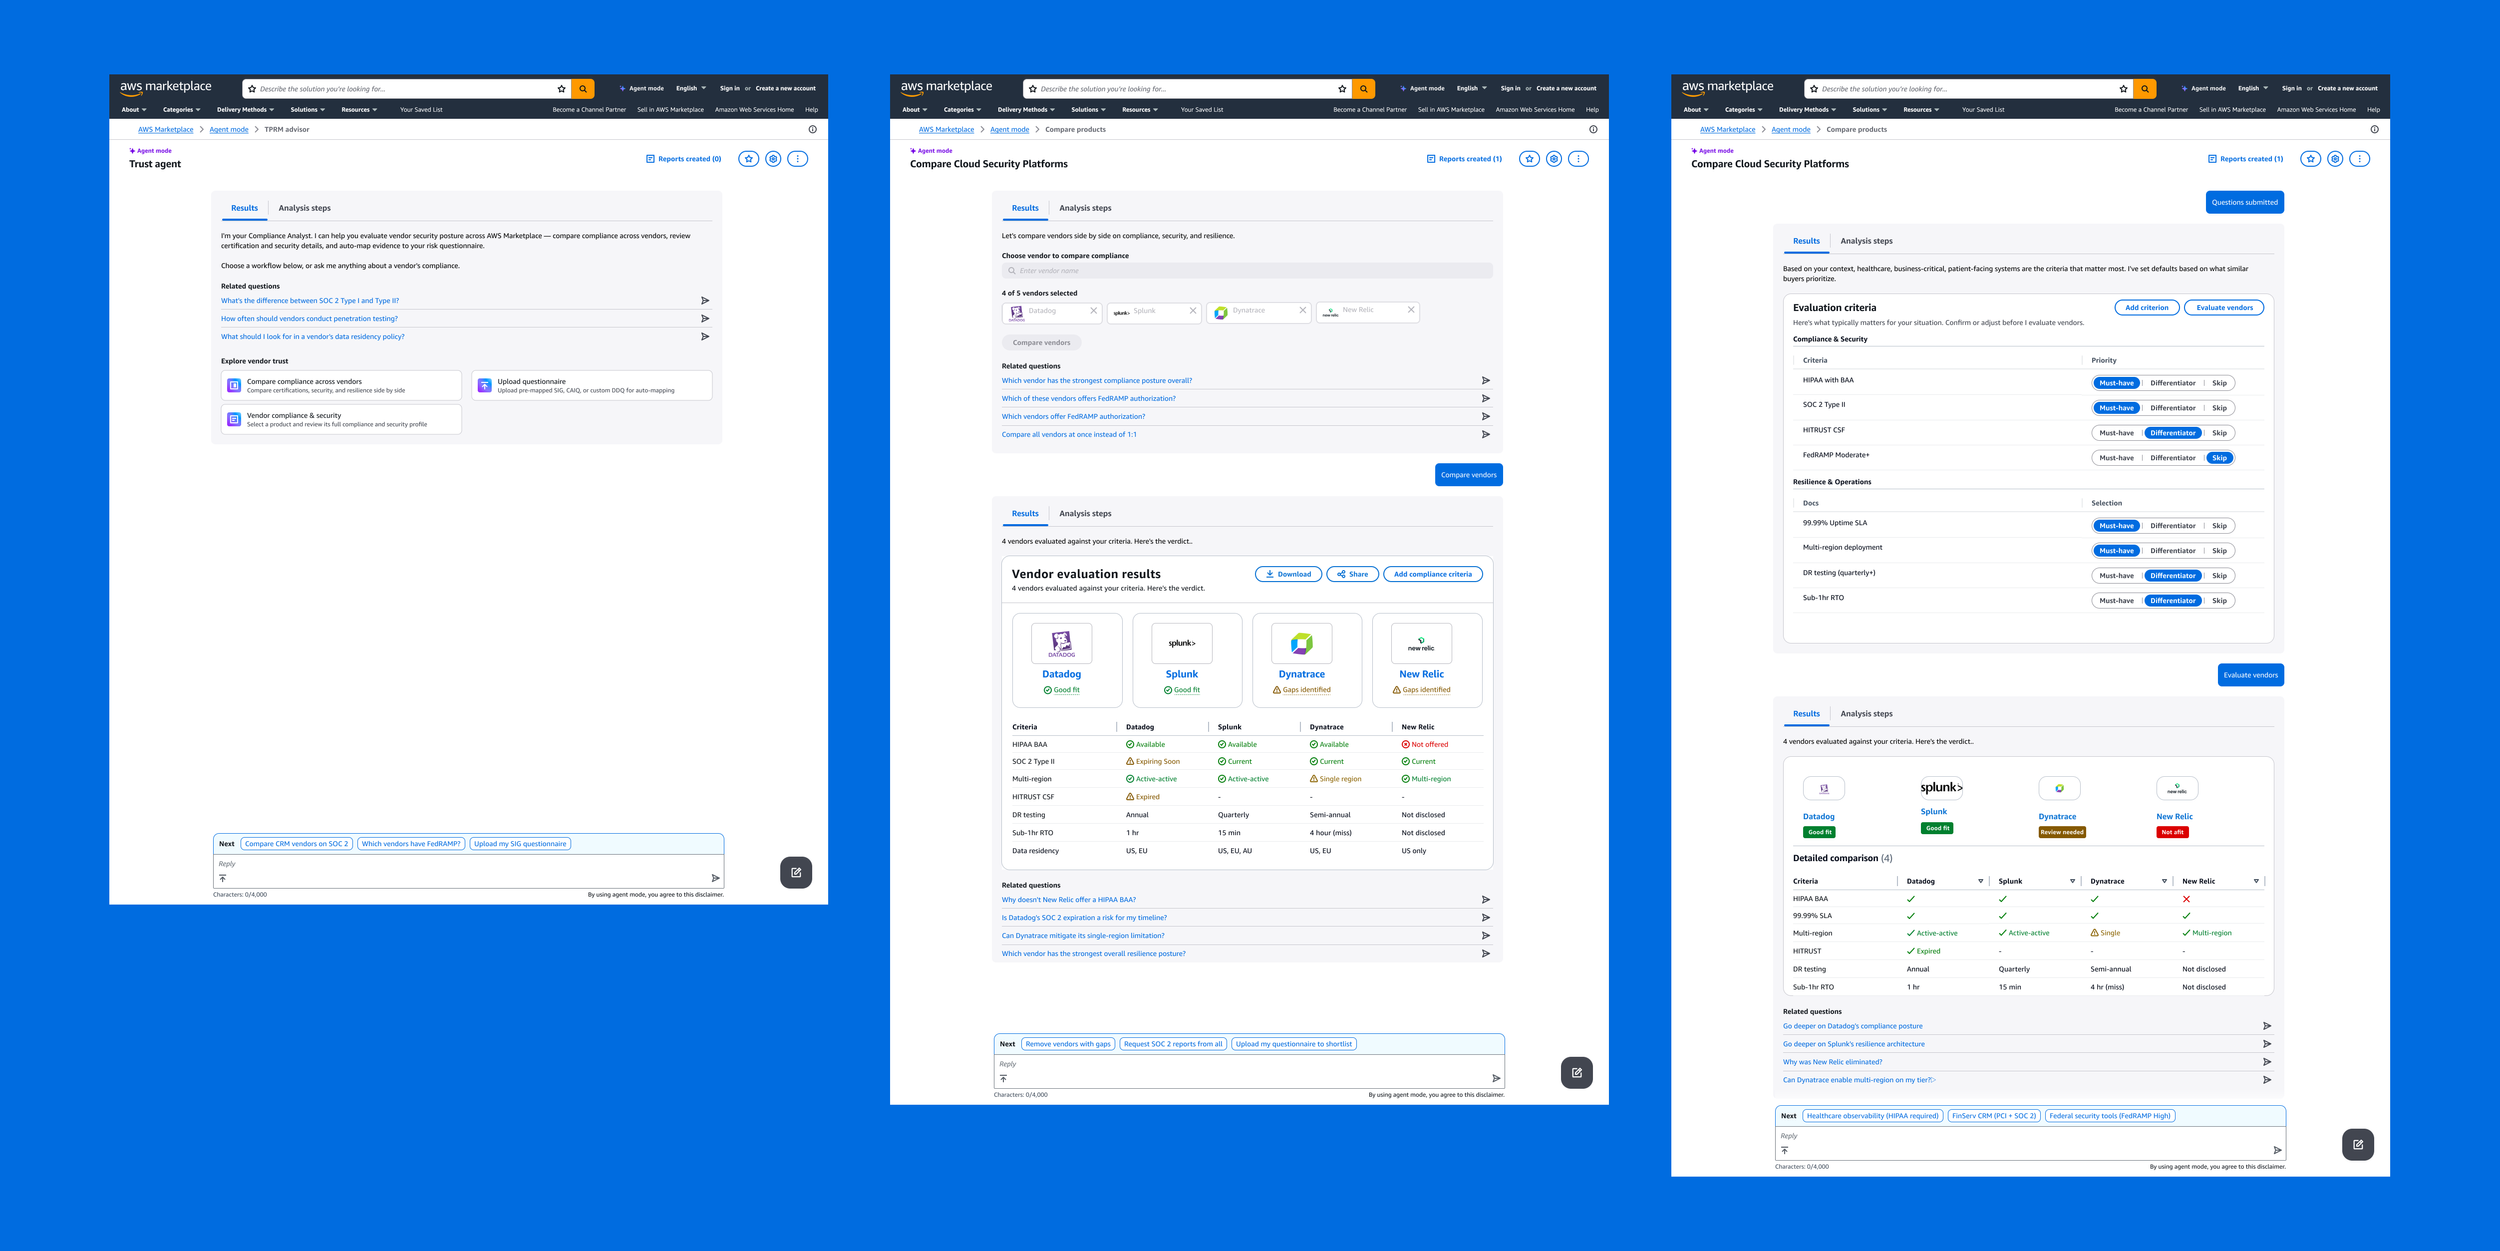Click the Upload questionnaire card icon
This screenshot has height=1251, width=2500.
(484, 385)
